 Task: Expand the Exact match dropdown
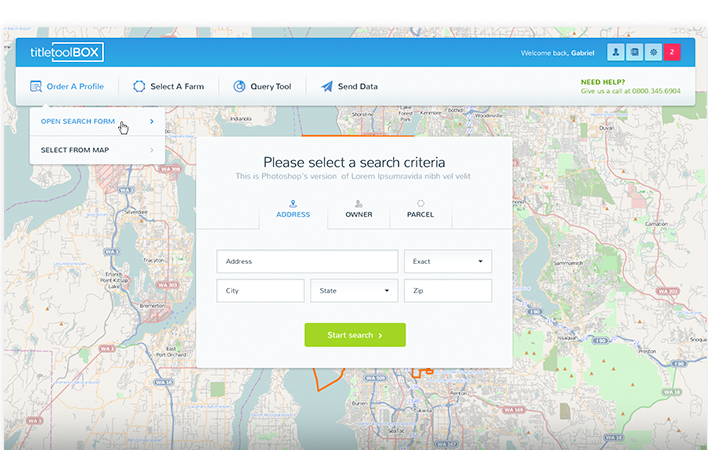click(x=447, y=261)
